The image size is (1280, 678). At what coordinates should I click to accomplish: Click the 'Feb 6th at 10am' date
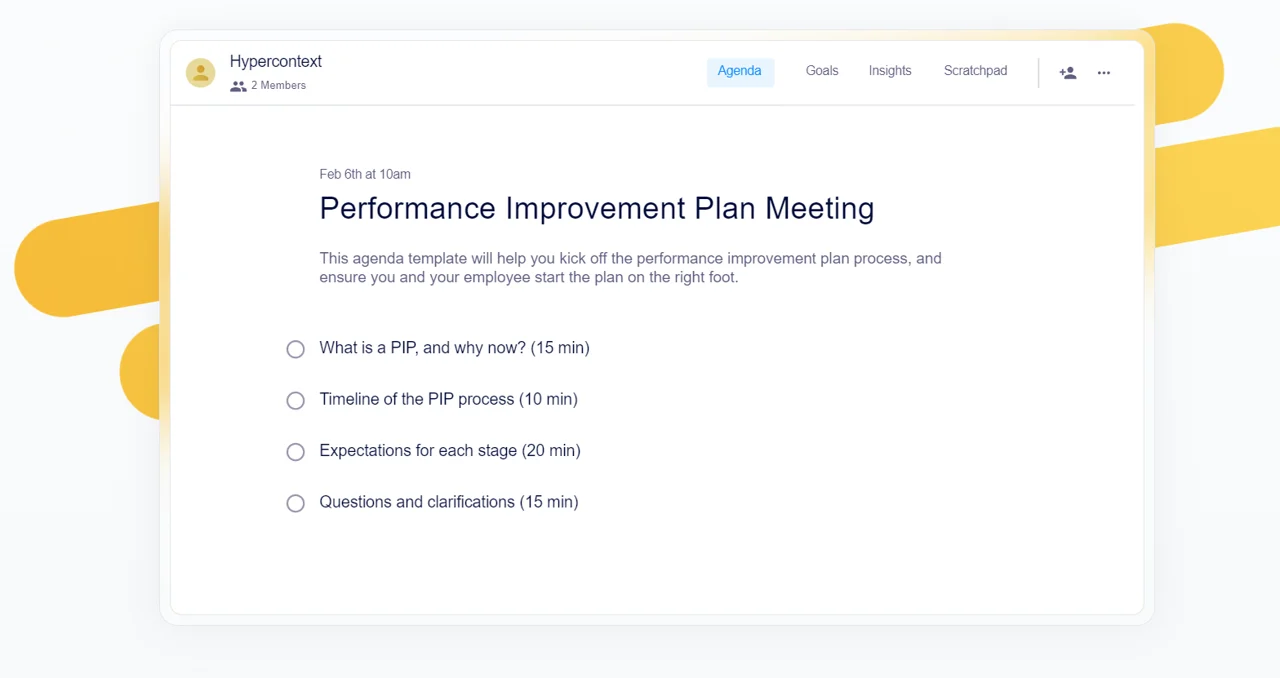click(x=365, y=174)
